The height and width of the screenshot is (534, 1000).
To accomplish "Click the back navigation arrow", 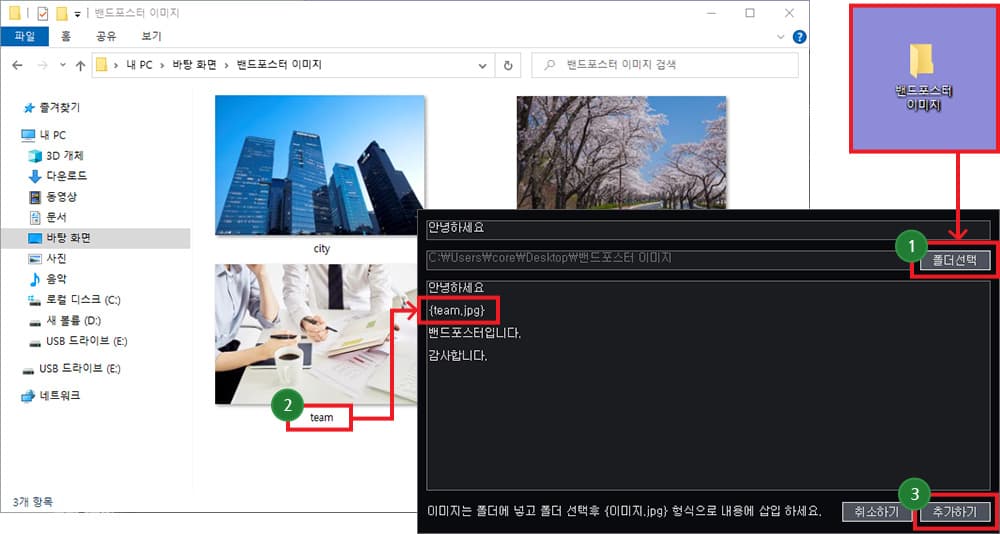I will click(x=17, y=65).
